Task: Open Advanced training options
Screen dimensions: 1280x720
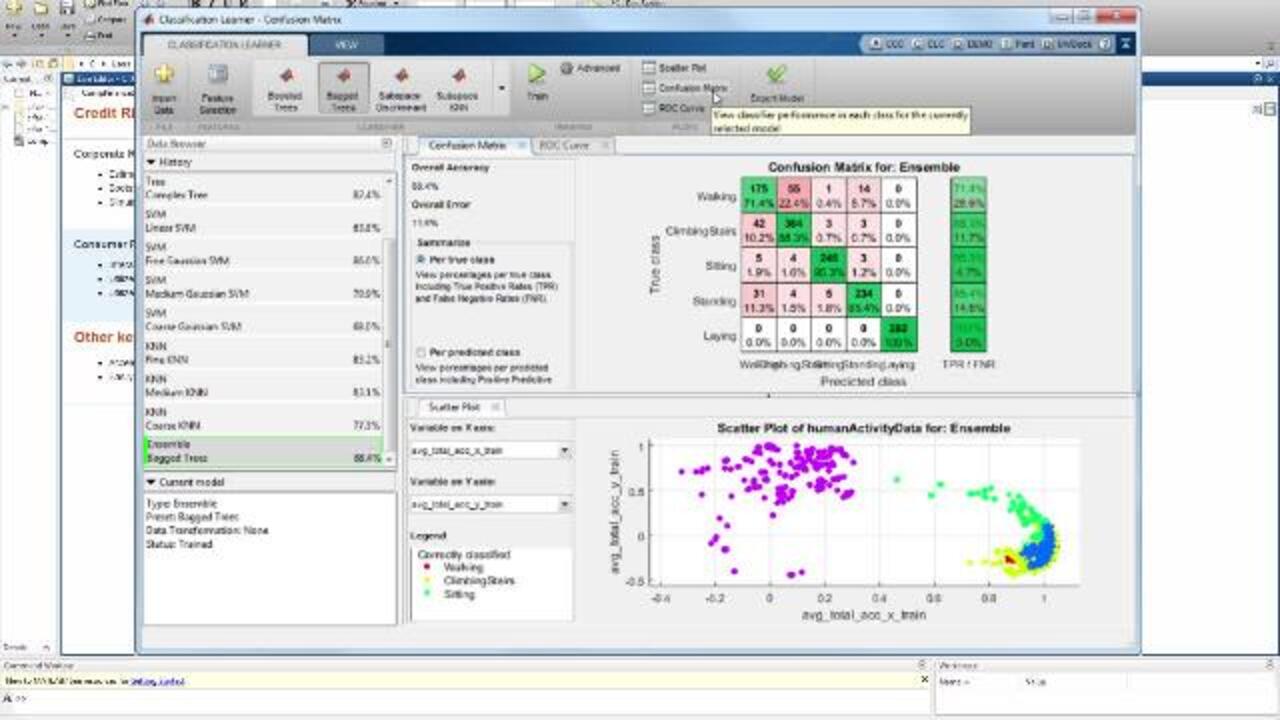Action: [x=590, y=68]
